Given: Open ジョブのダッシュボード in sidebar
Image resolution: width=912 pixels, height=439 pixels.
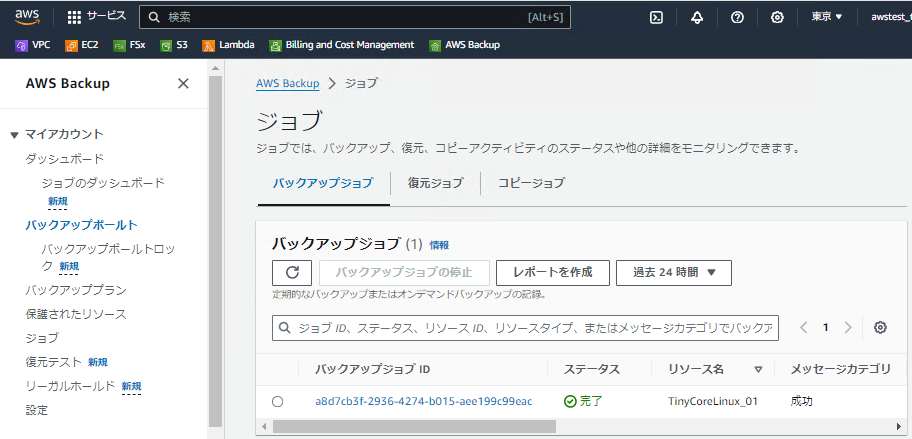Looking at the screenshot, I should tap(104, 183).
